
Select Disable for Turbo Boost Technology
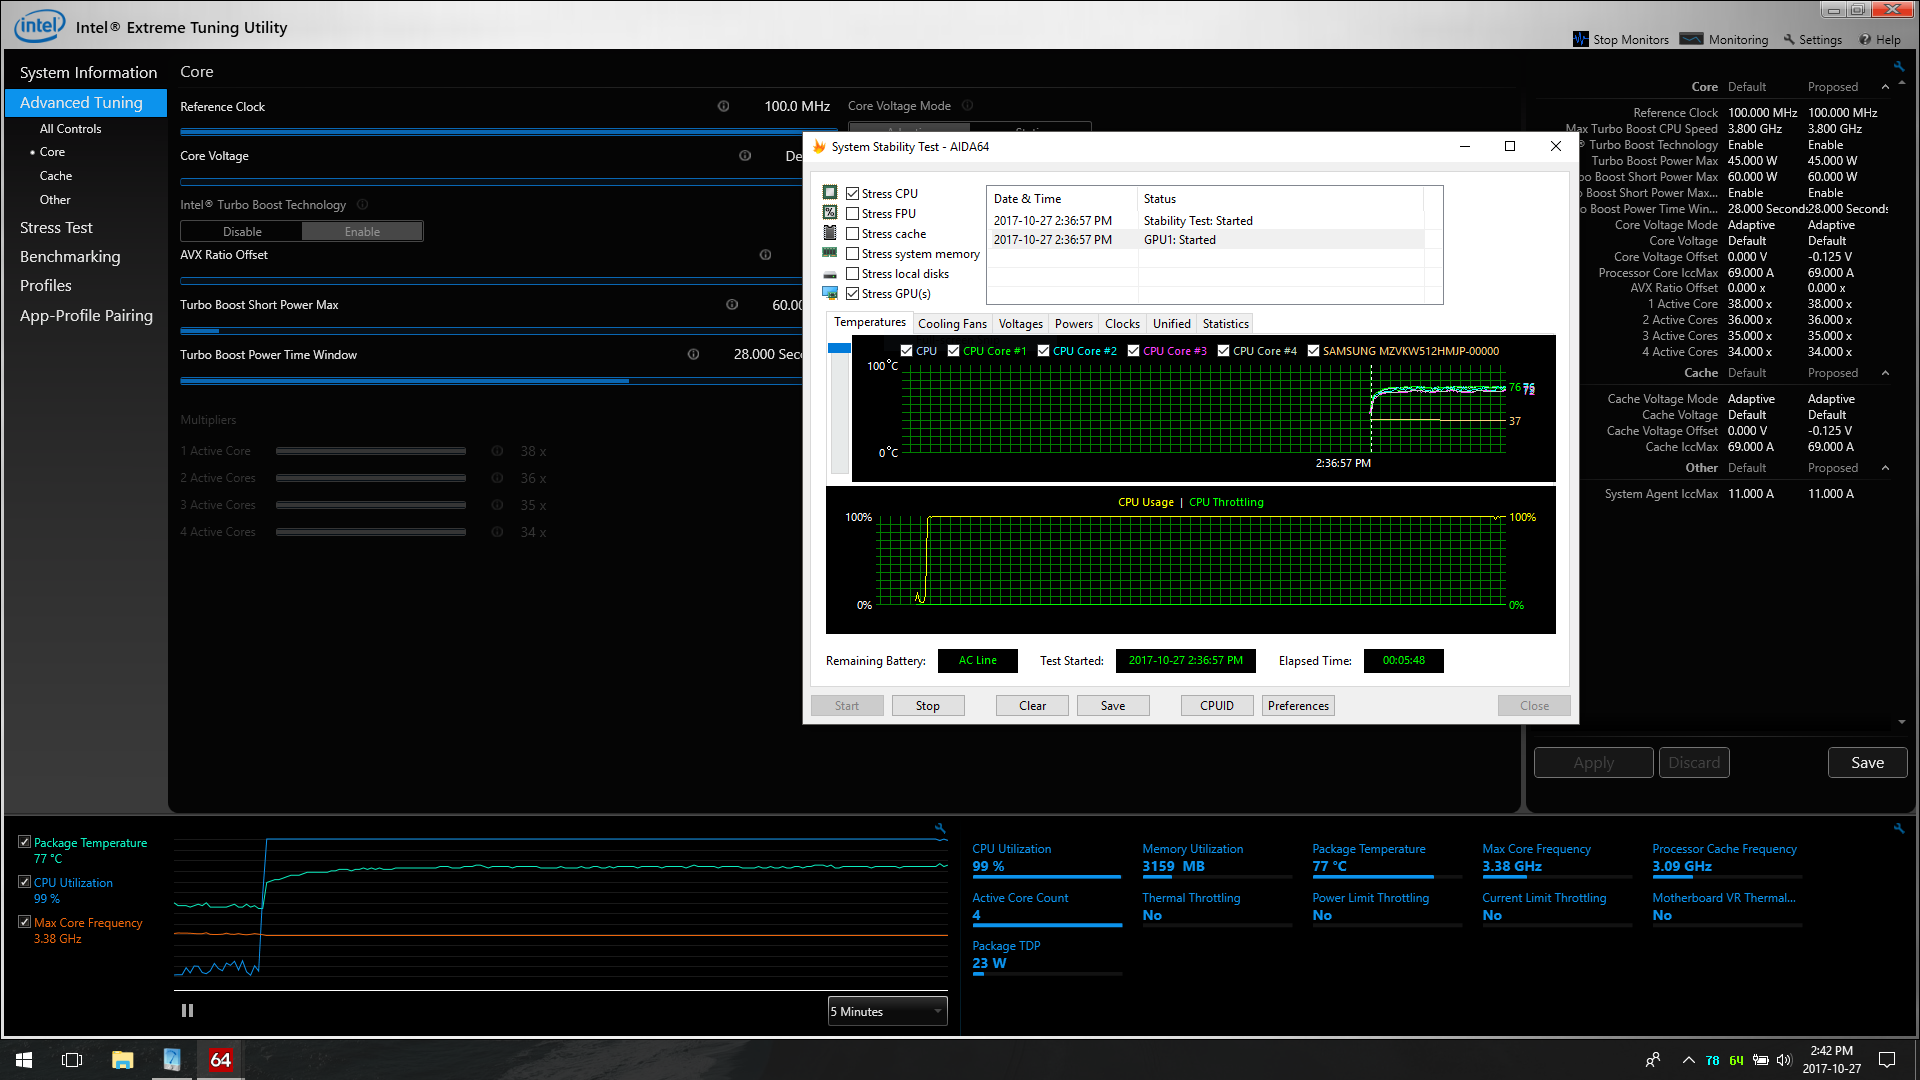pos(242,231)
